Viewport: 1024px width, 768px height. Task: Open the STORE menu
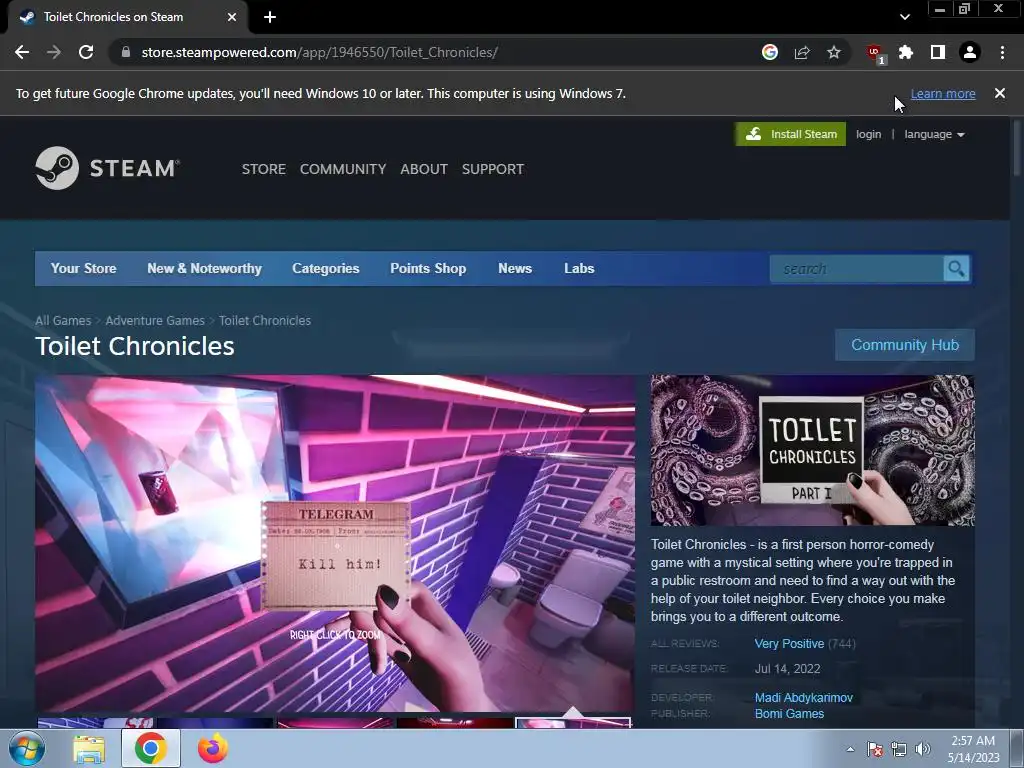264,169
